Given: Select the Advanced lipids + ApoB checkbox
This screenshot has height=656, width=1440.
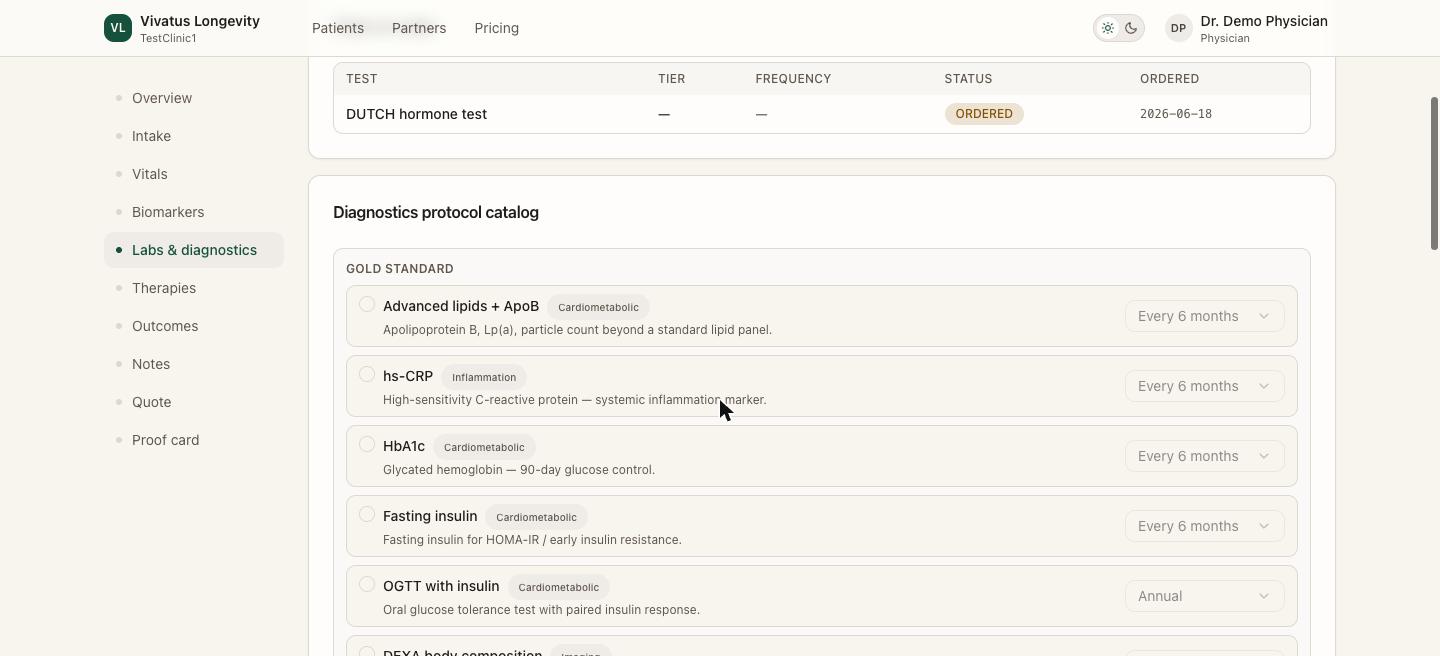Looking at the screenshot, I should (x=367, y=304).
